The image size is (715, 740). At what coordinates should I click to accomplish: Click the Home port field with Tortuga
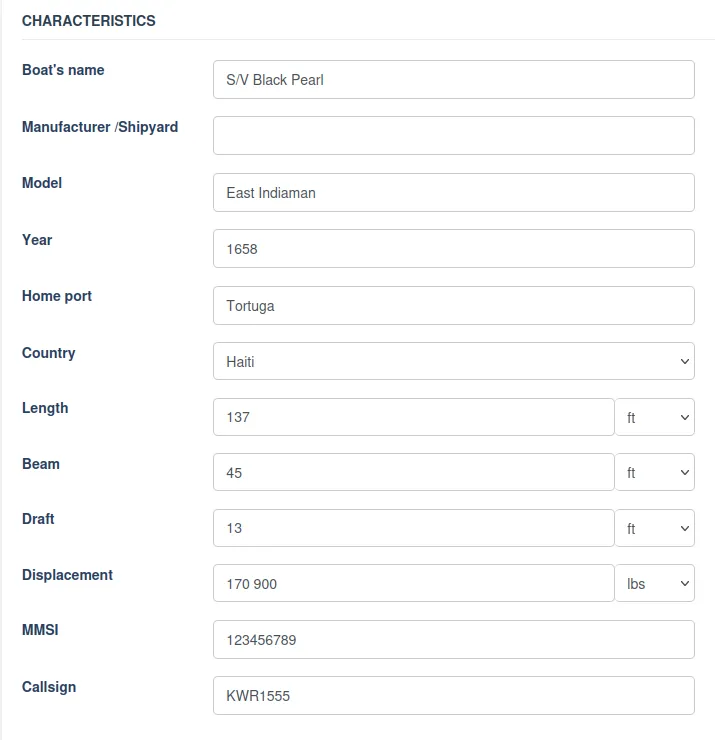[x=454, y=305]
